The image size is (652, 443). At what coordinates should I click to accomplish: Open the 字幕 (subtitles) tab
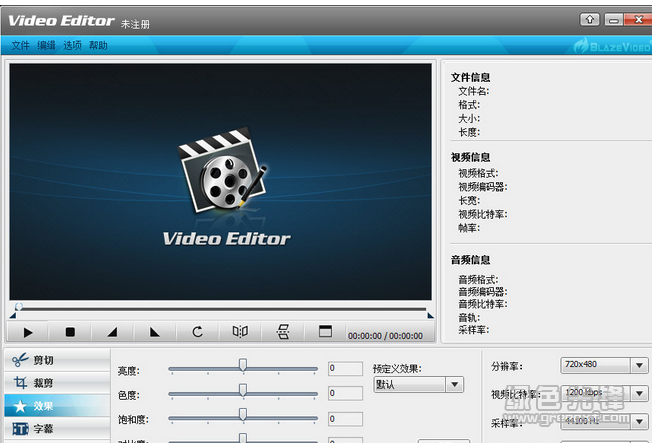(57, 428)
